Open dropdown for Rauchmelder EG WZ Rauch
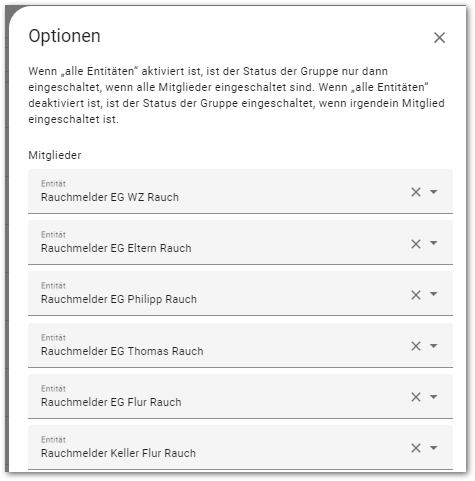 click(433, 192)
